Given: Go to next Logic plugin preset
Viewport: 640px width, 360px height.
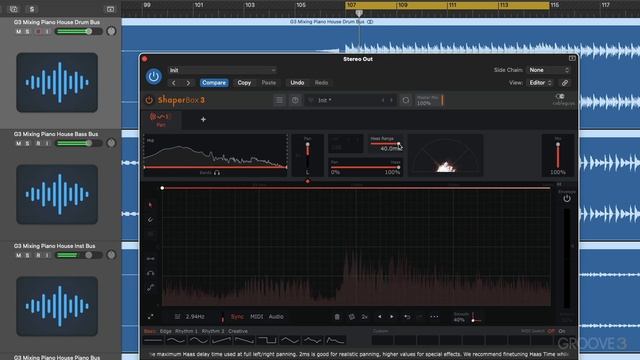Looking at the screenshot, I should (x=188, y=83).
